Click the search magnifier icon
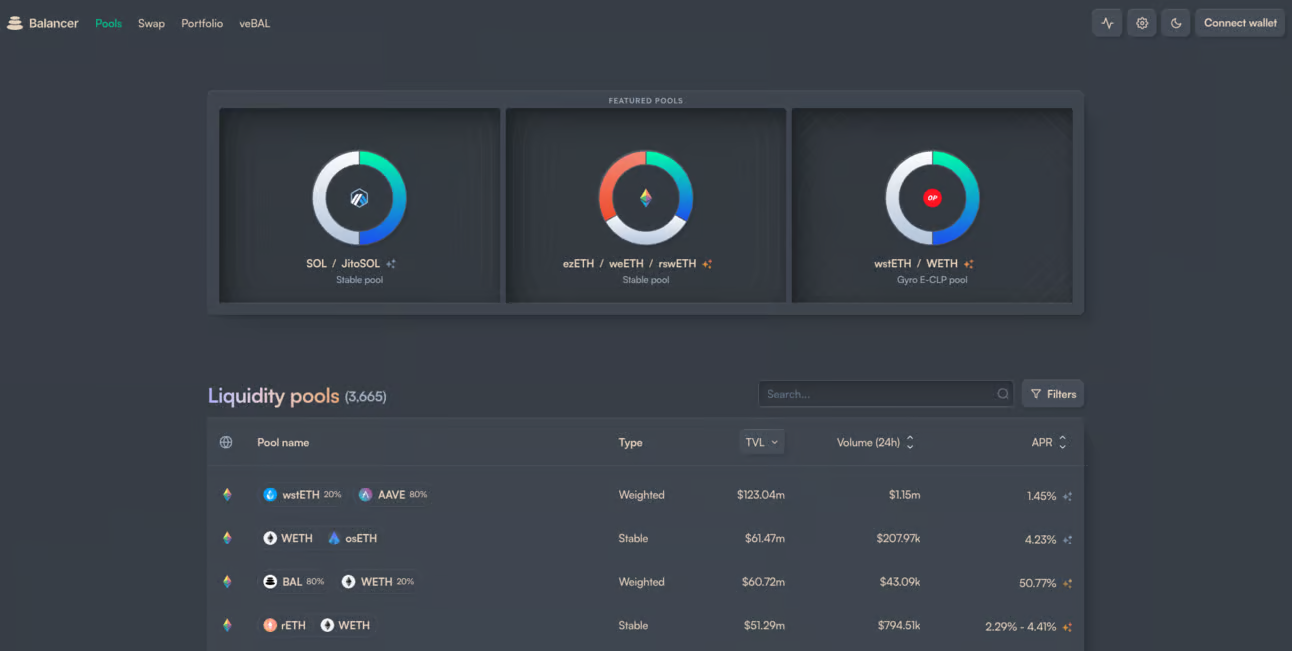Viewport: 1292px width, 651px height. (1003, 394)
